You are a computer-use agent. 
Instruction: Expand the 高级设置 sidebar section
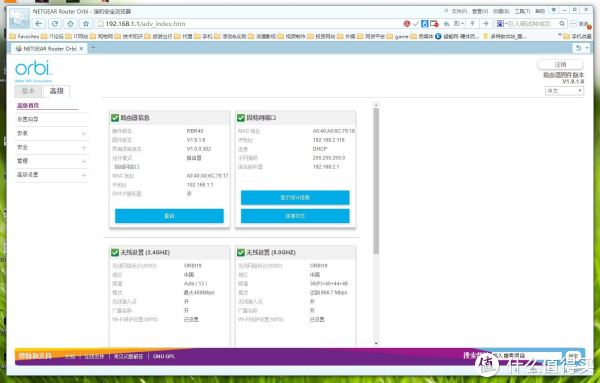[52, 175]
